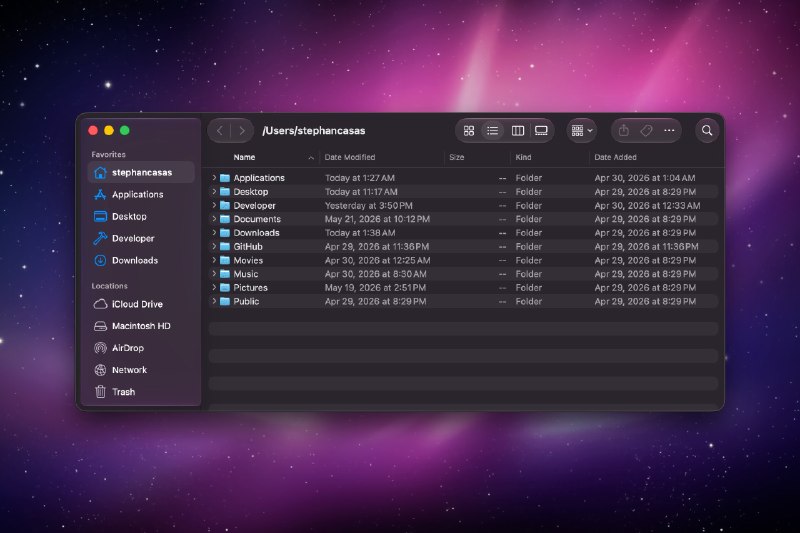Open Downloads in the sidebar
This screenshot has width=800, height=533.
pos(141,260)
